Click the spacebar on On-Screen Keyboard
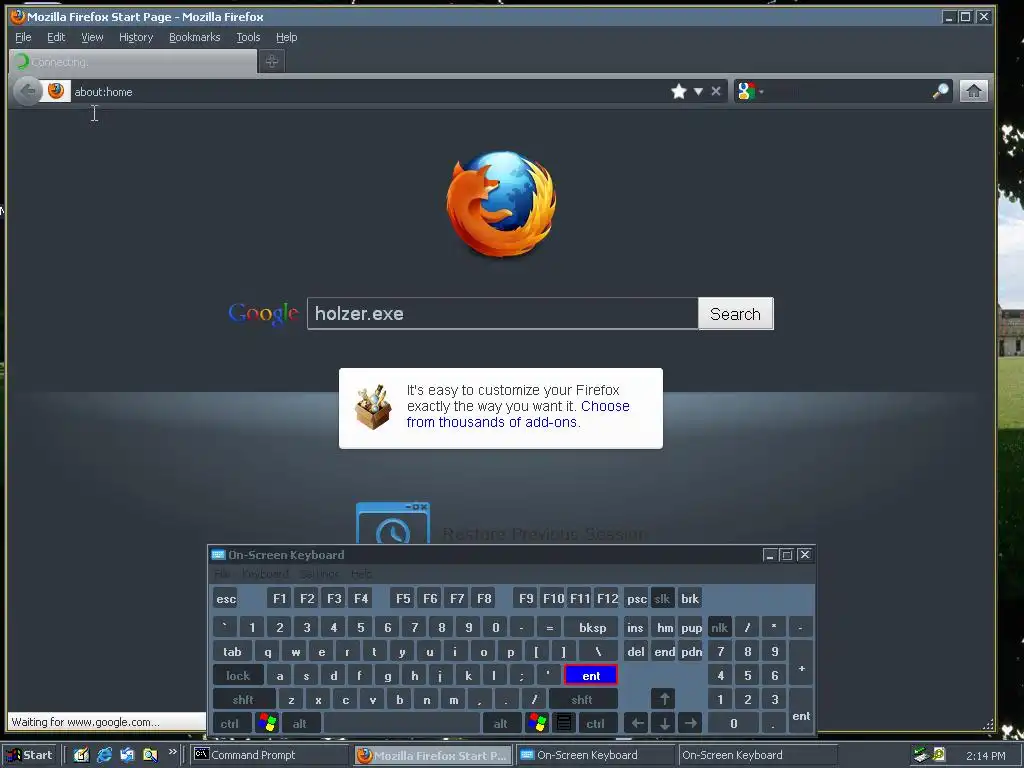Screen dimensions: 1024x768 [402, 724]
